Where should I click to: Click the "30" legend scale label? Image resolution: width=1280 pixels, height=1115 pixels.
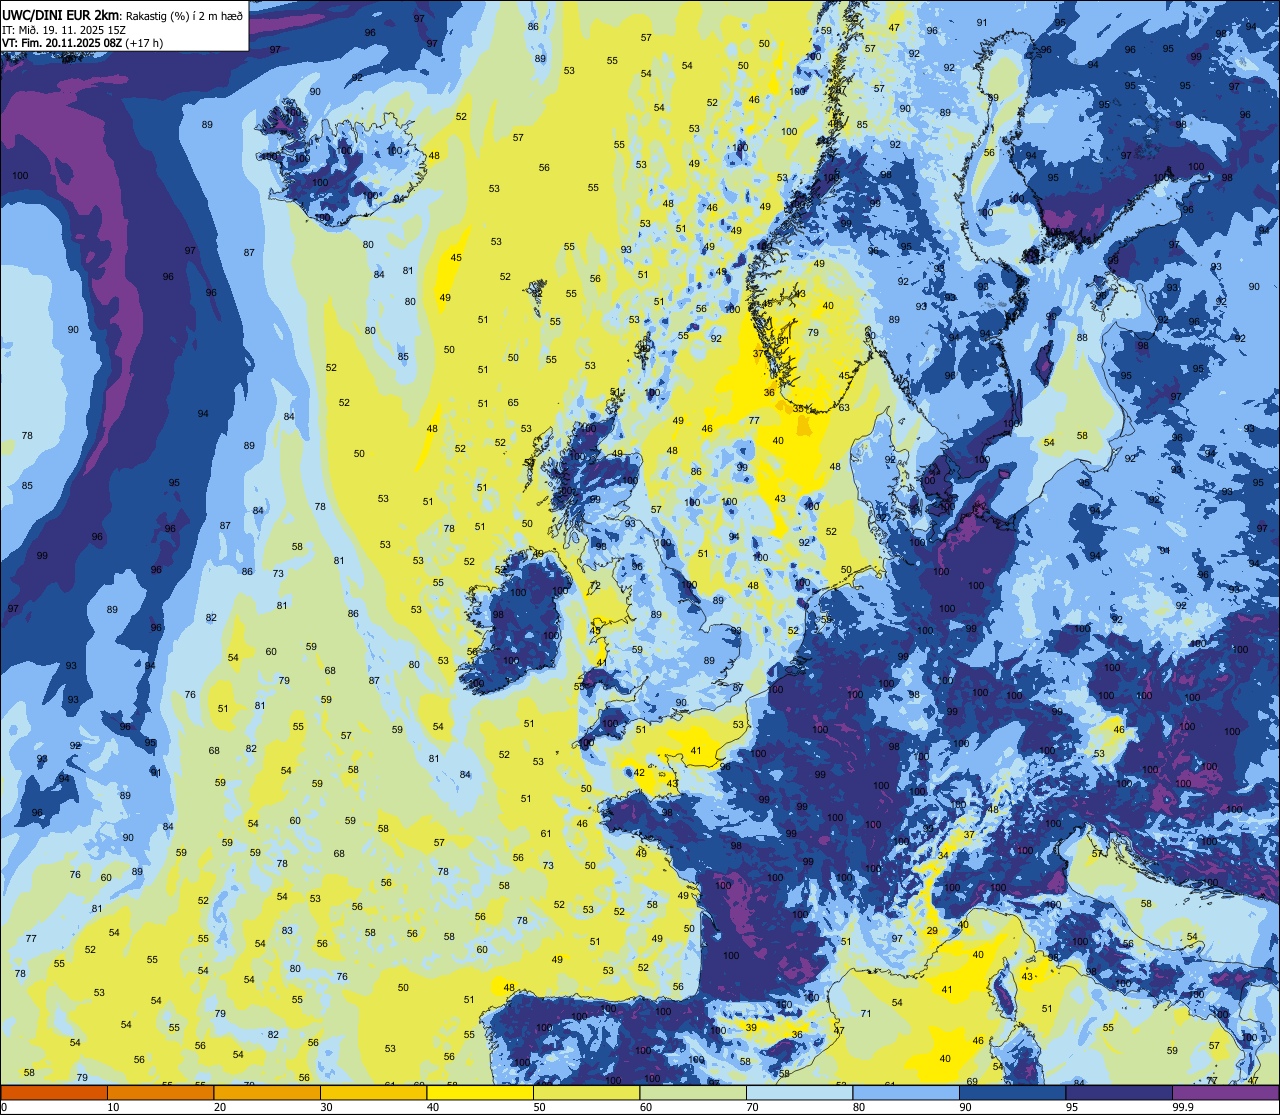(327, 1107)
